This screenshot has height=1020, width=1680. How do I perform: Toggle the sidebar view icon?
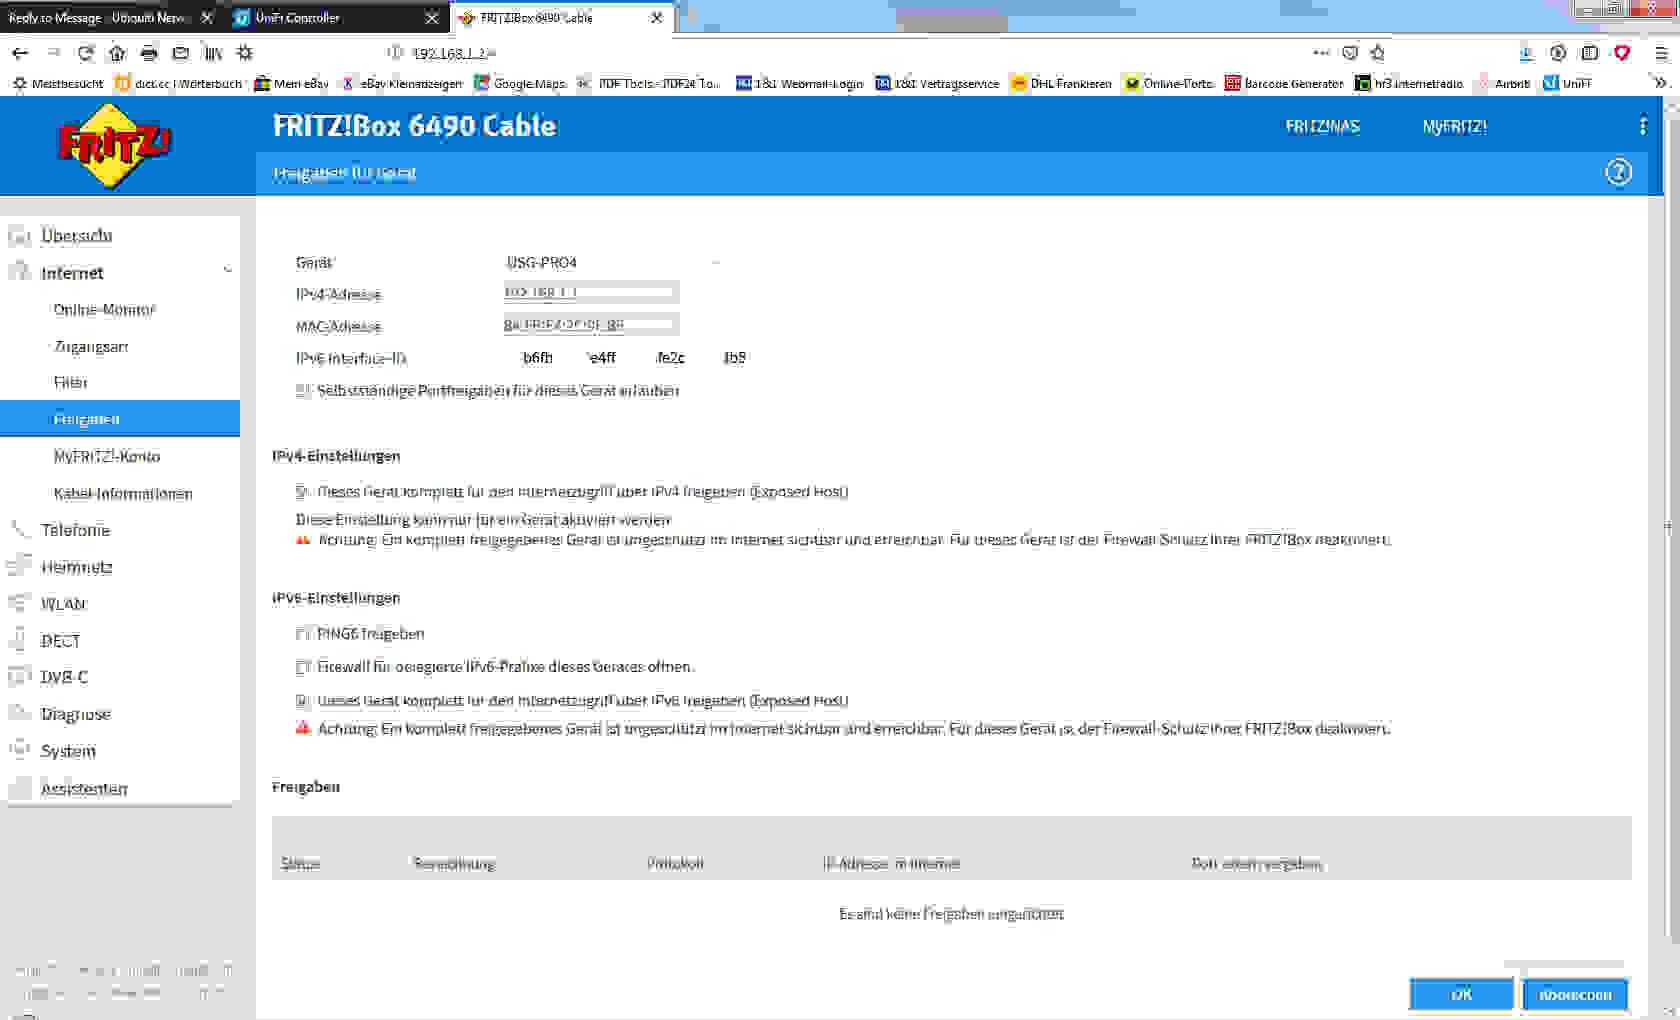[1590, 53]
